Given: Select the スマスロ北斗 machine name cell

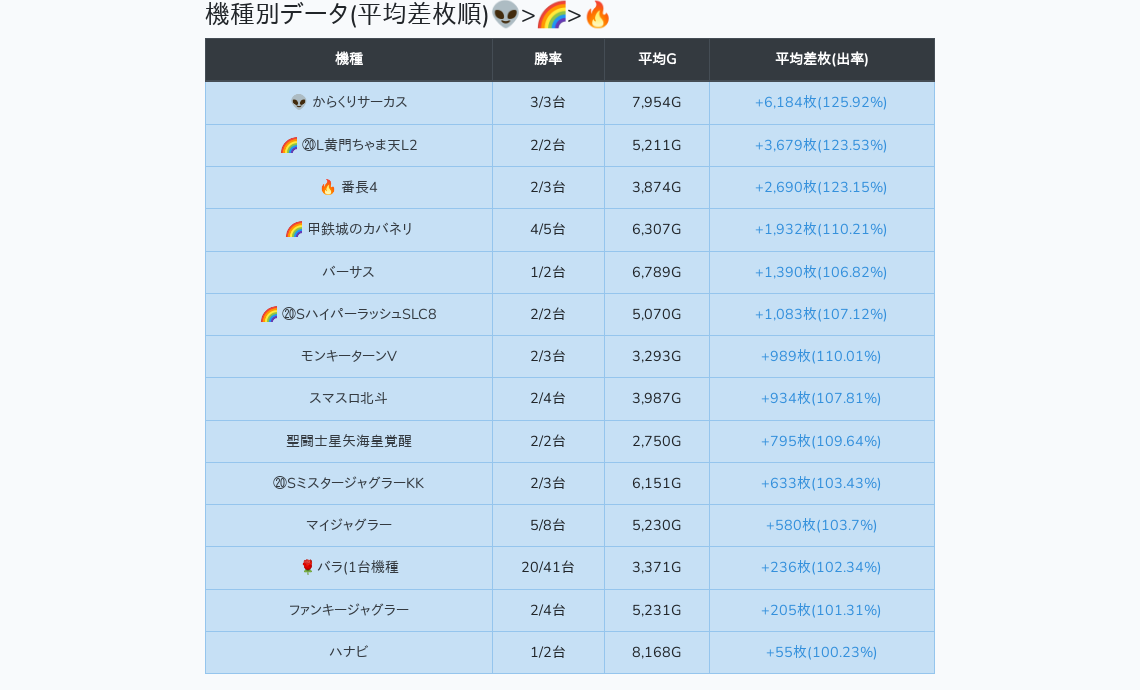Looking at the screenshot, I should click(x=348, y=398).
